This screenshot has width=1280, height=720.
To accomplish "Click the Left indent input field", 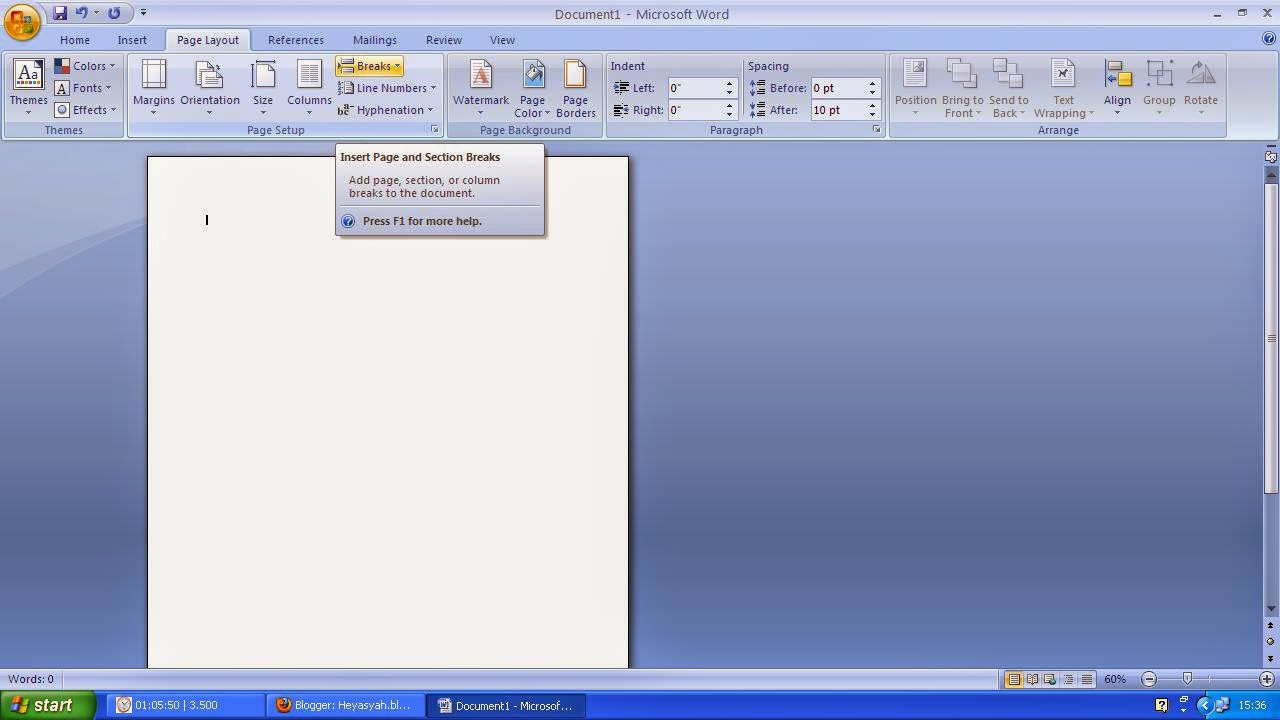I will (697, 88).
